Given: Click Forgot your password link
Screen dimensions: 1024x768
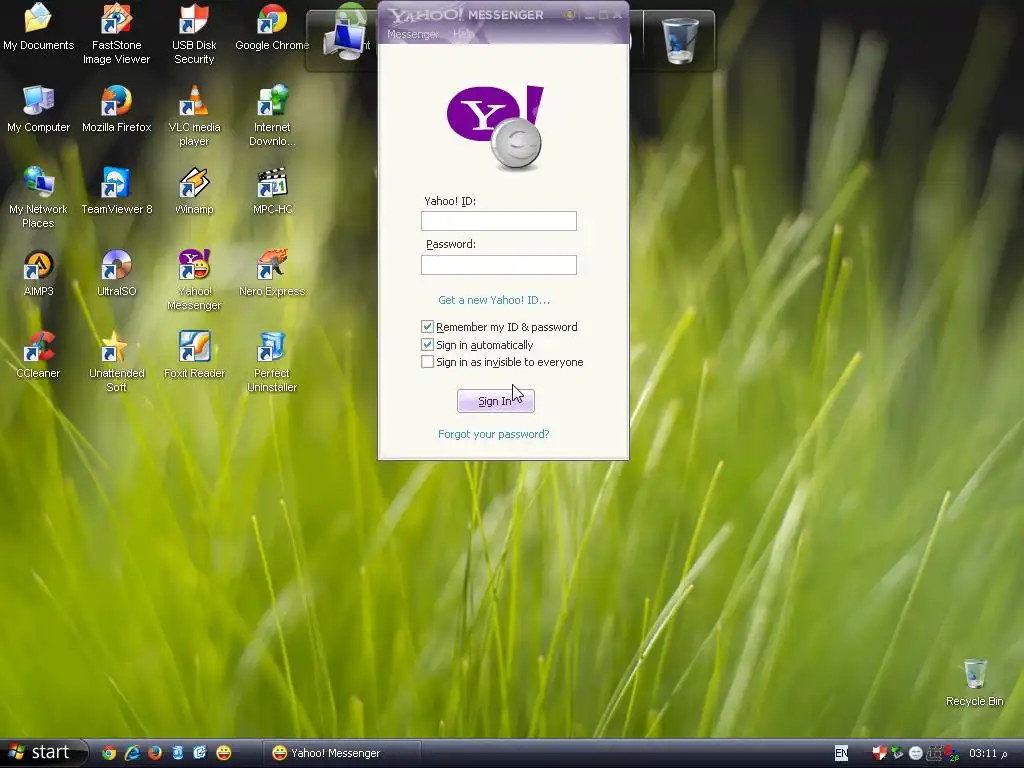Looking at the screenshot, I should [493, 434].
